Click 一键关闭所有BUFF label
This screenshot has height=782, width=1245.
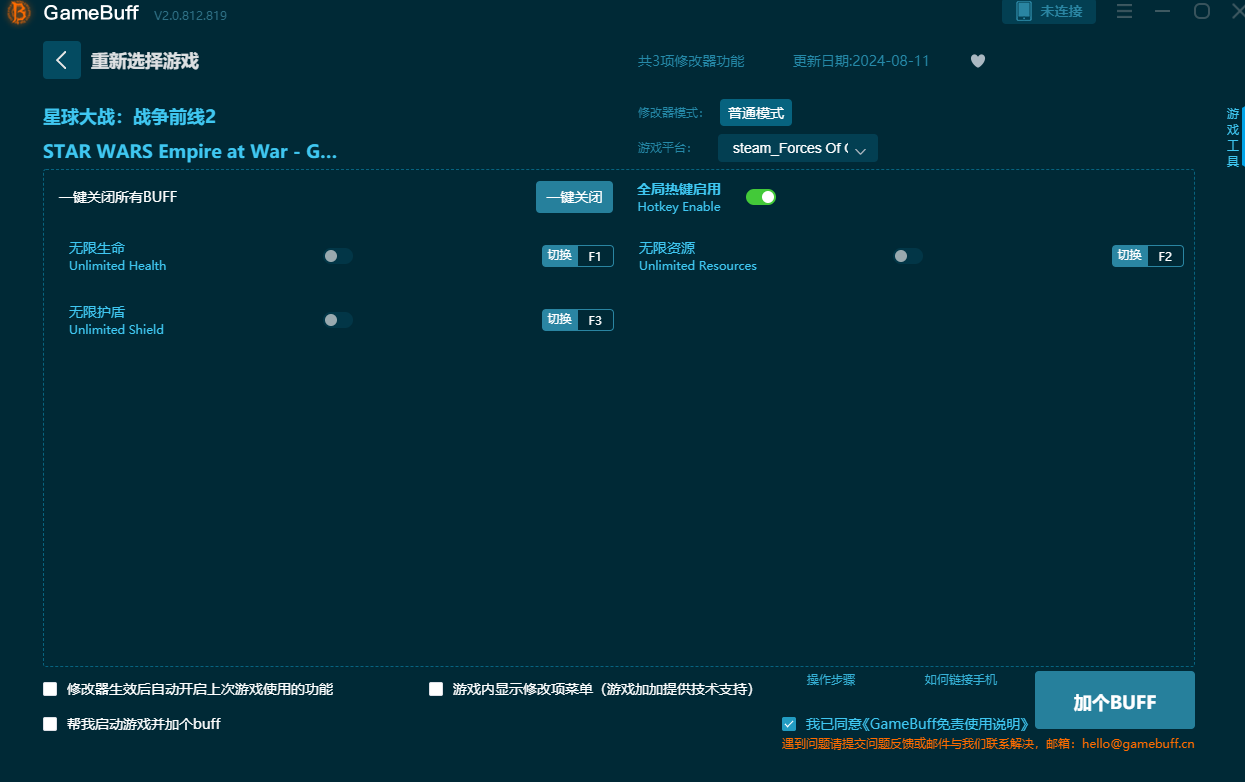pos(117,197)
